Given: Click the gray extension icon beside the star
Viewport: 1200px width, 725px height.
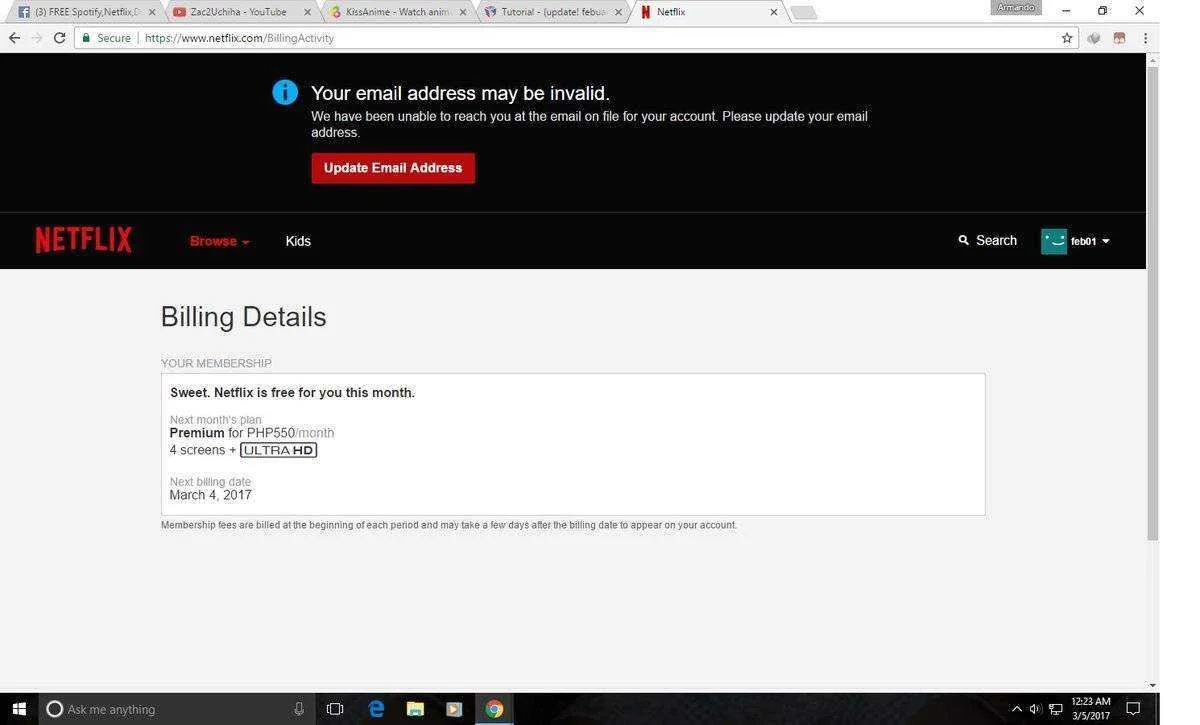Looking at the screenshot, I should click(x=1094, y=38).
